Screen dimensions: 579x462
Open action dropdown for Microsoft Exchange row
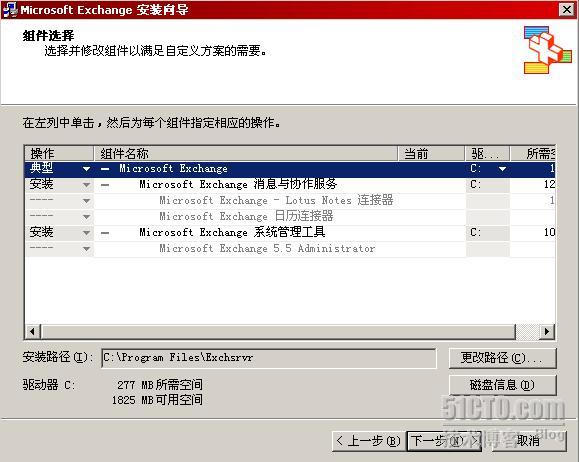point(86,169)
